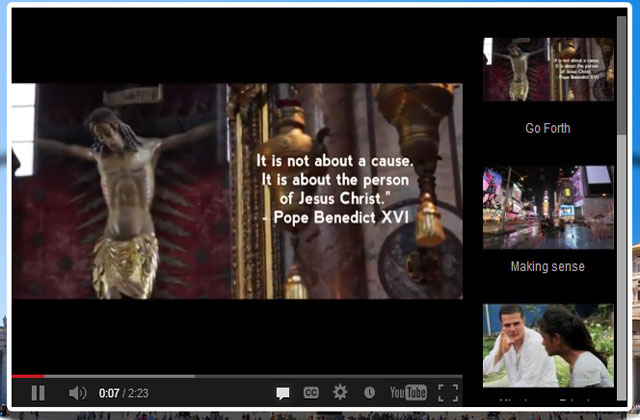The image size is (640, 420).
Task: Click the 0:07 / 2:23 time display
Action: (124, 393)
